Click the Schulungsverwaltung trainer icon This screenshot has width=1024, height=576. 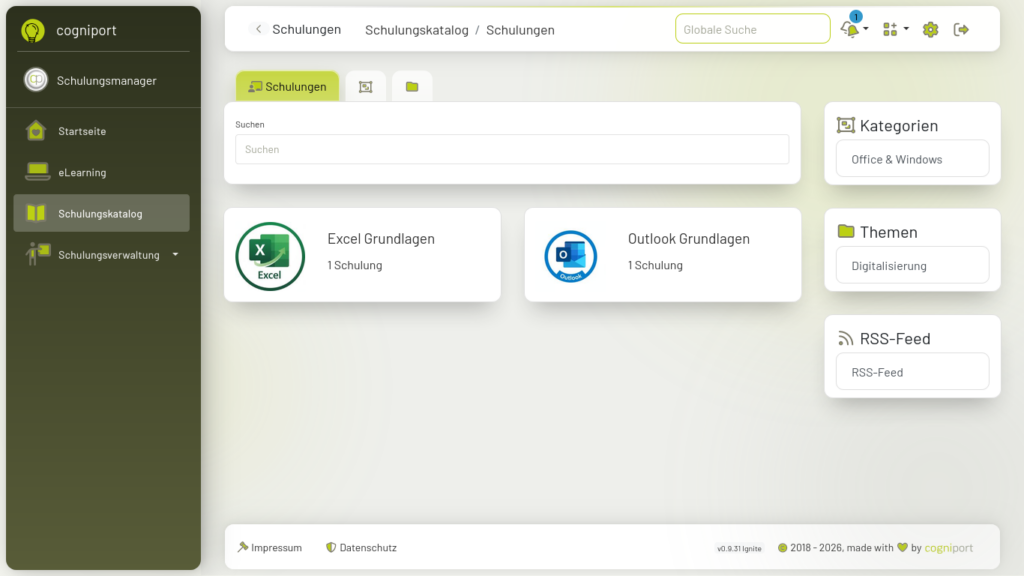tap(38, 253)
